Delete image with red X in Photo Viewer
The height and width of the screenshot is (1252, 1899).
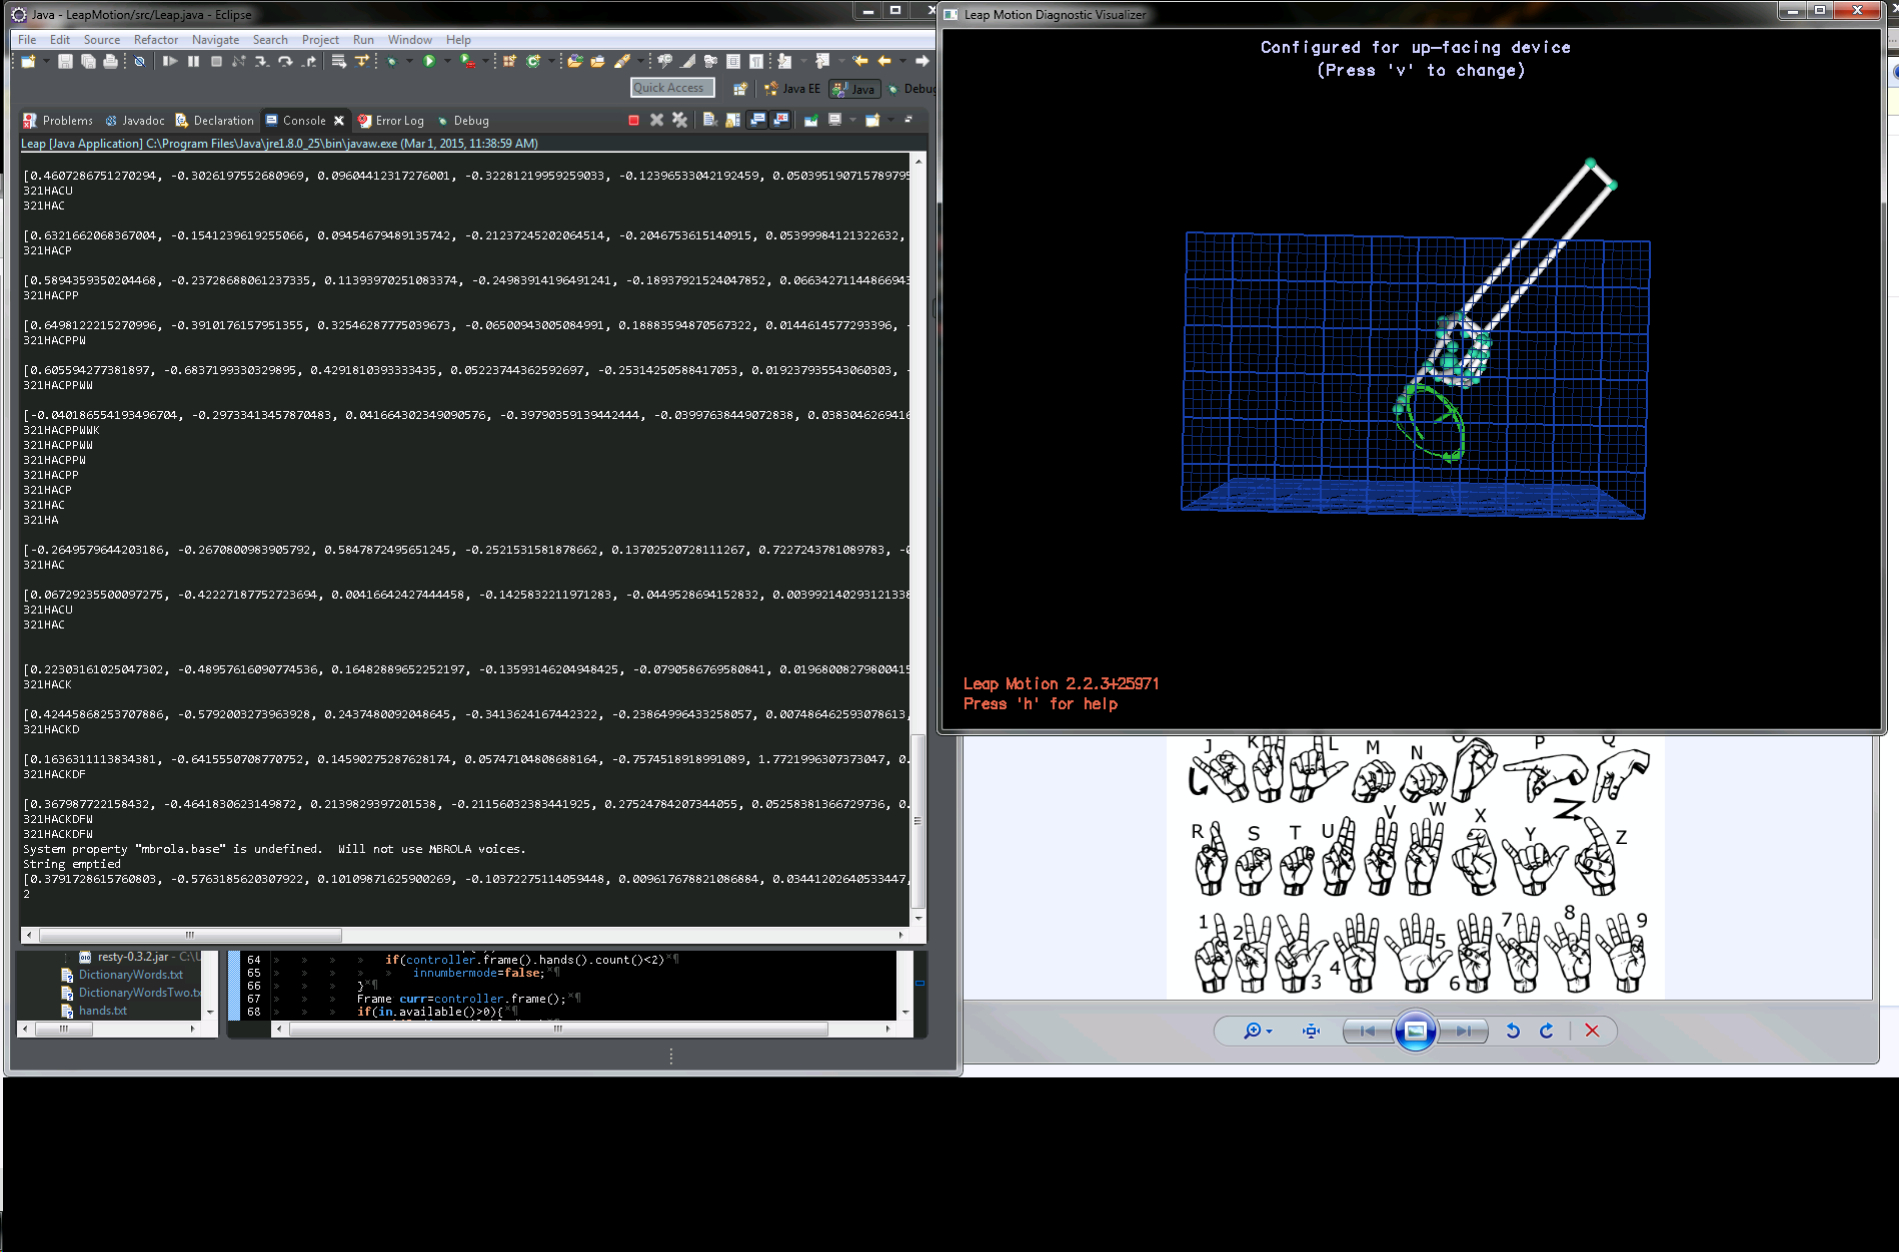coord(1592,1031)
